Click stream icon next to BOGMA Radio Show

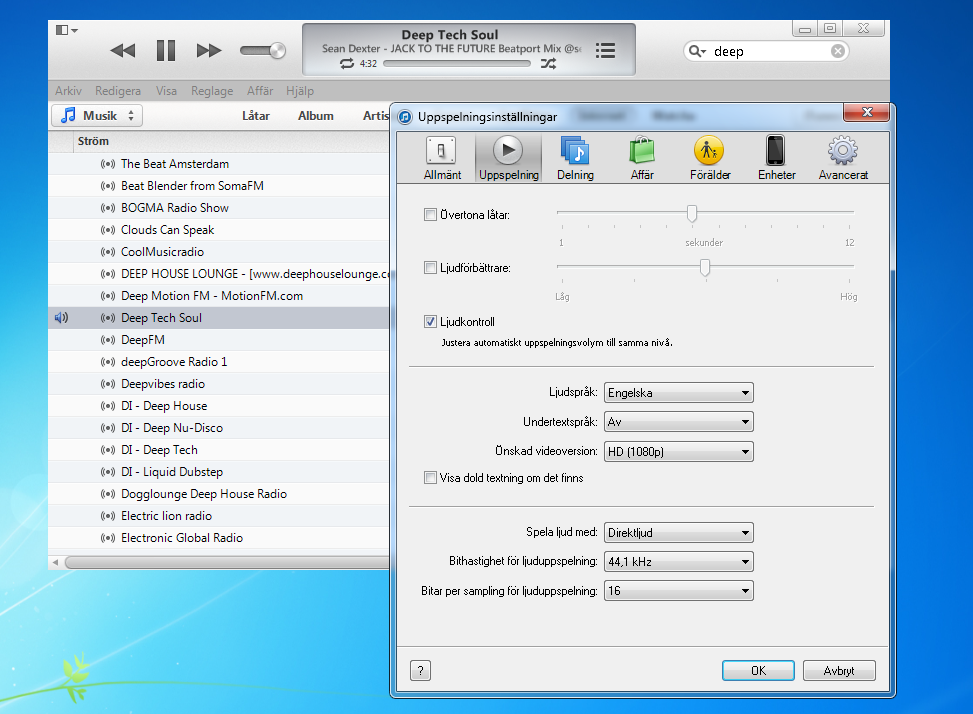[x=108, y=208]
